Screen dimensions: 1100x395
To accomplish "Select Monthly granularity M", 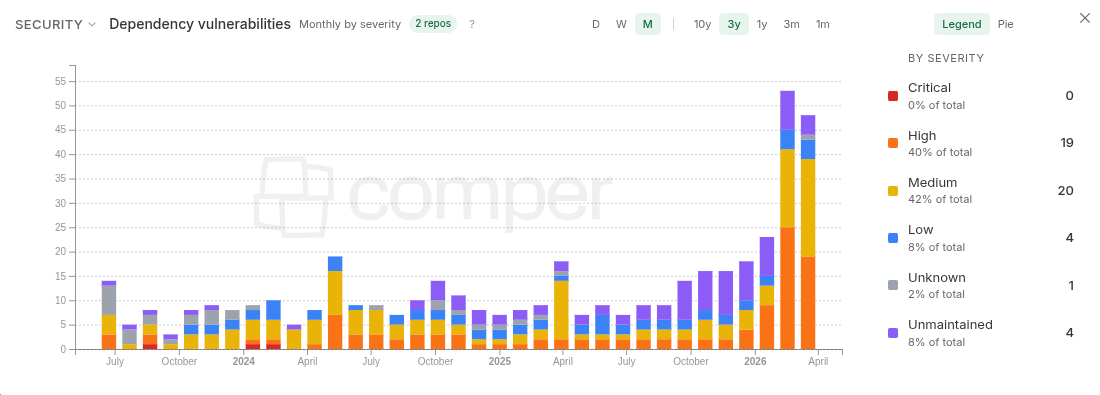I will pos(648,24).
